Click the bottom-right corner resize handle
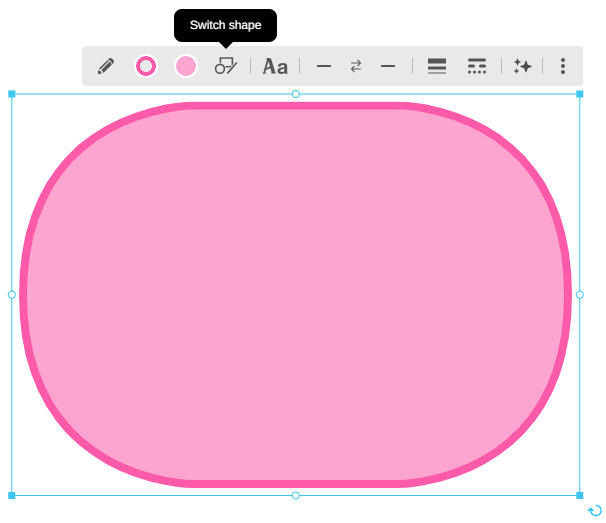Image resolution: width=606 pixels, height=523 pixels. coord(580,495)
